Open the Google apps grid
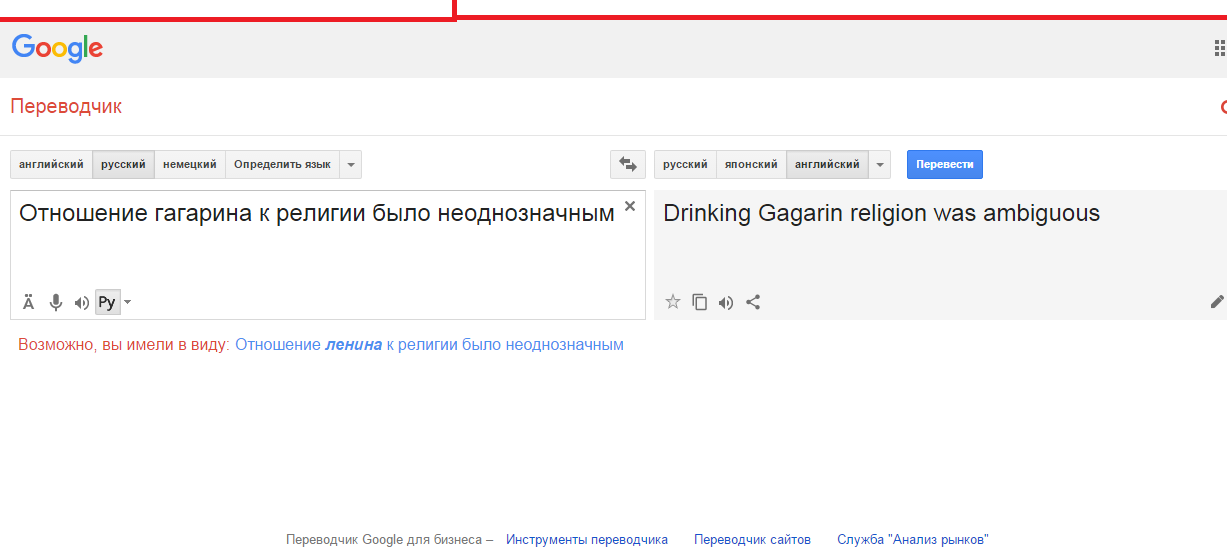The width and height of the screenshot is (1227, 553). [1220, 48]
